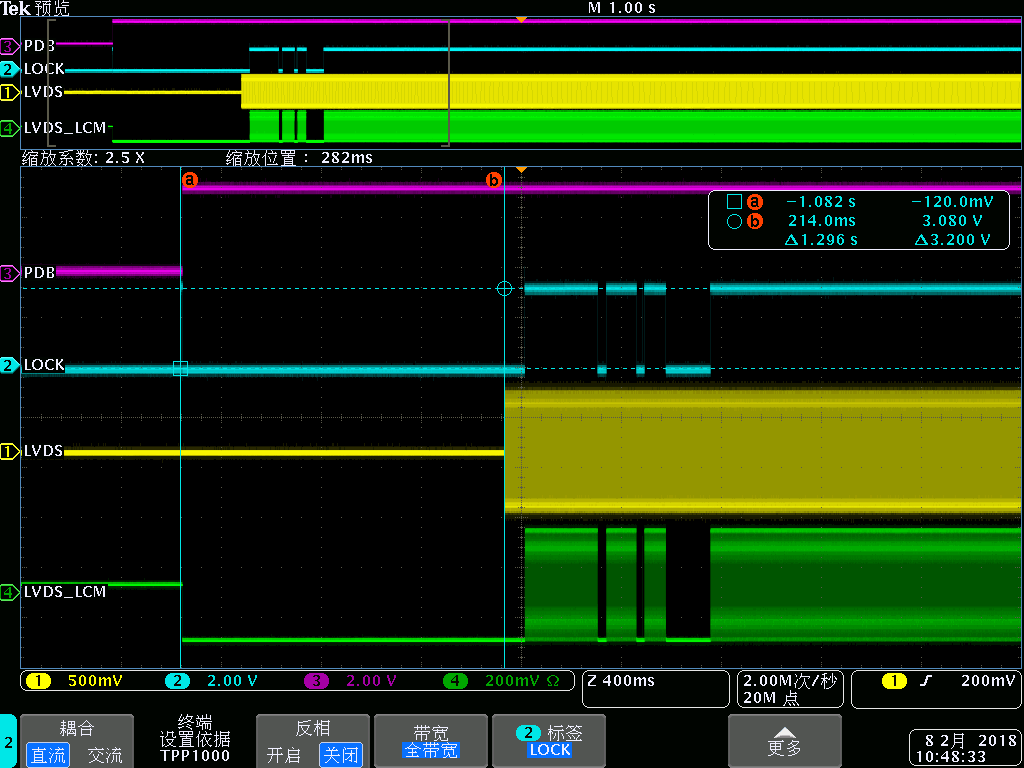Screen dimensions: 1024x768
Task: Click cursor b time value 214.0ms
Action: point(822,221)
